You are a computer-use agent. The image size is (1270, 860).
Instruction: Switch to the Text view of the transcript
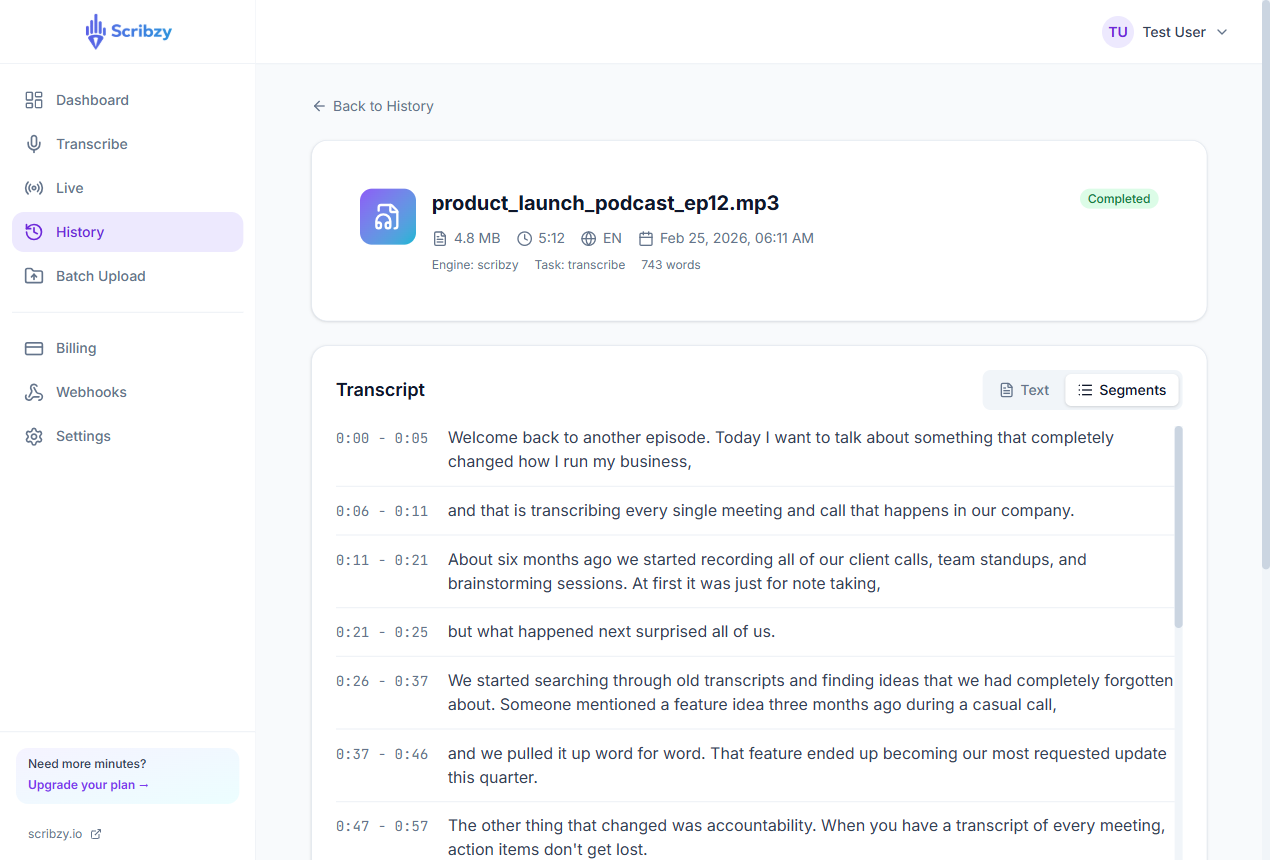coord(1024,390)
